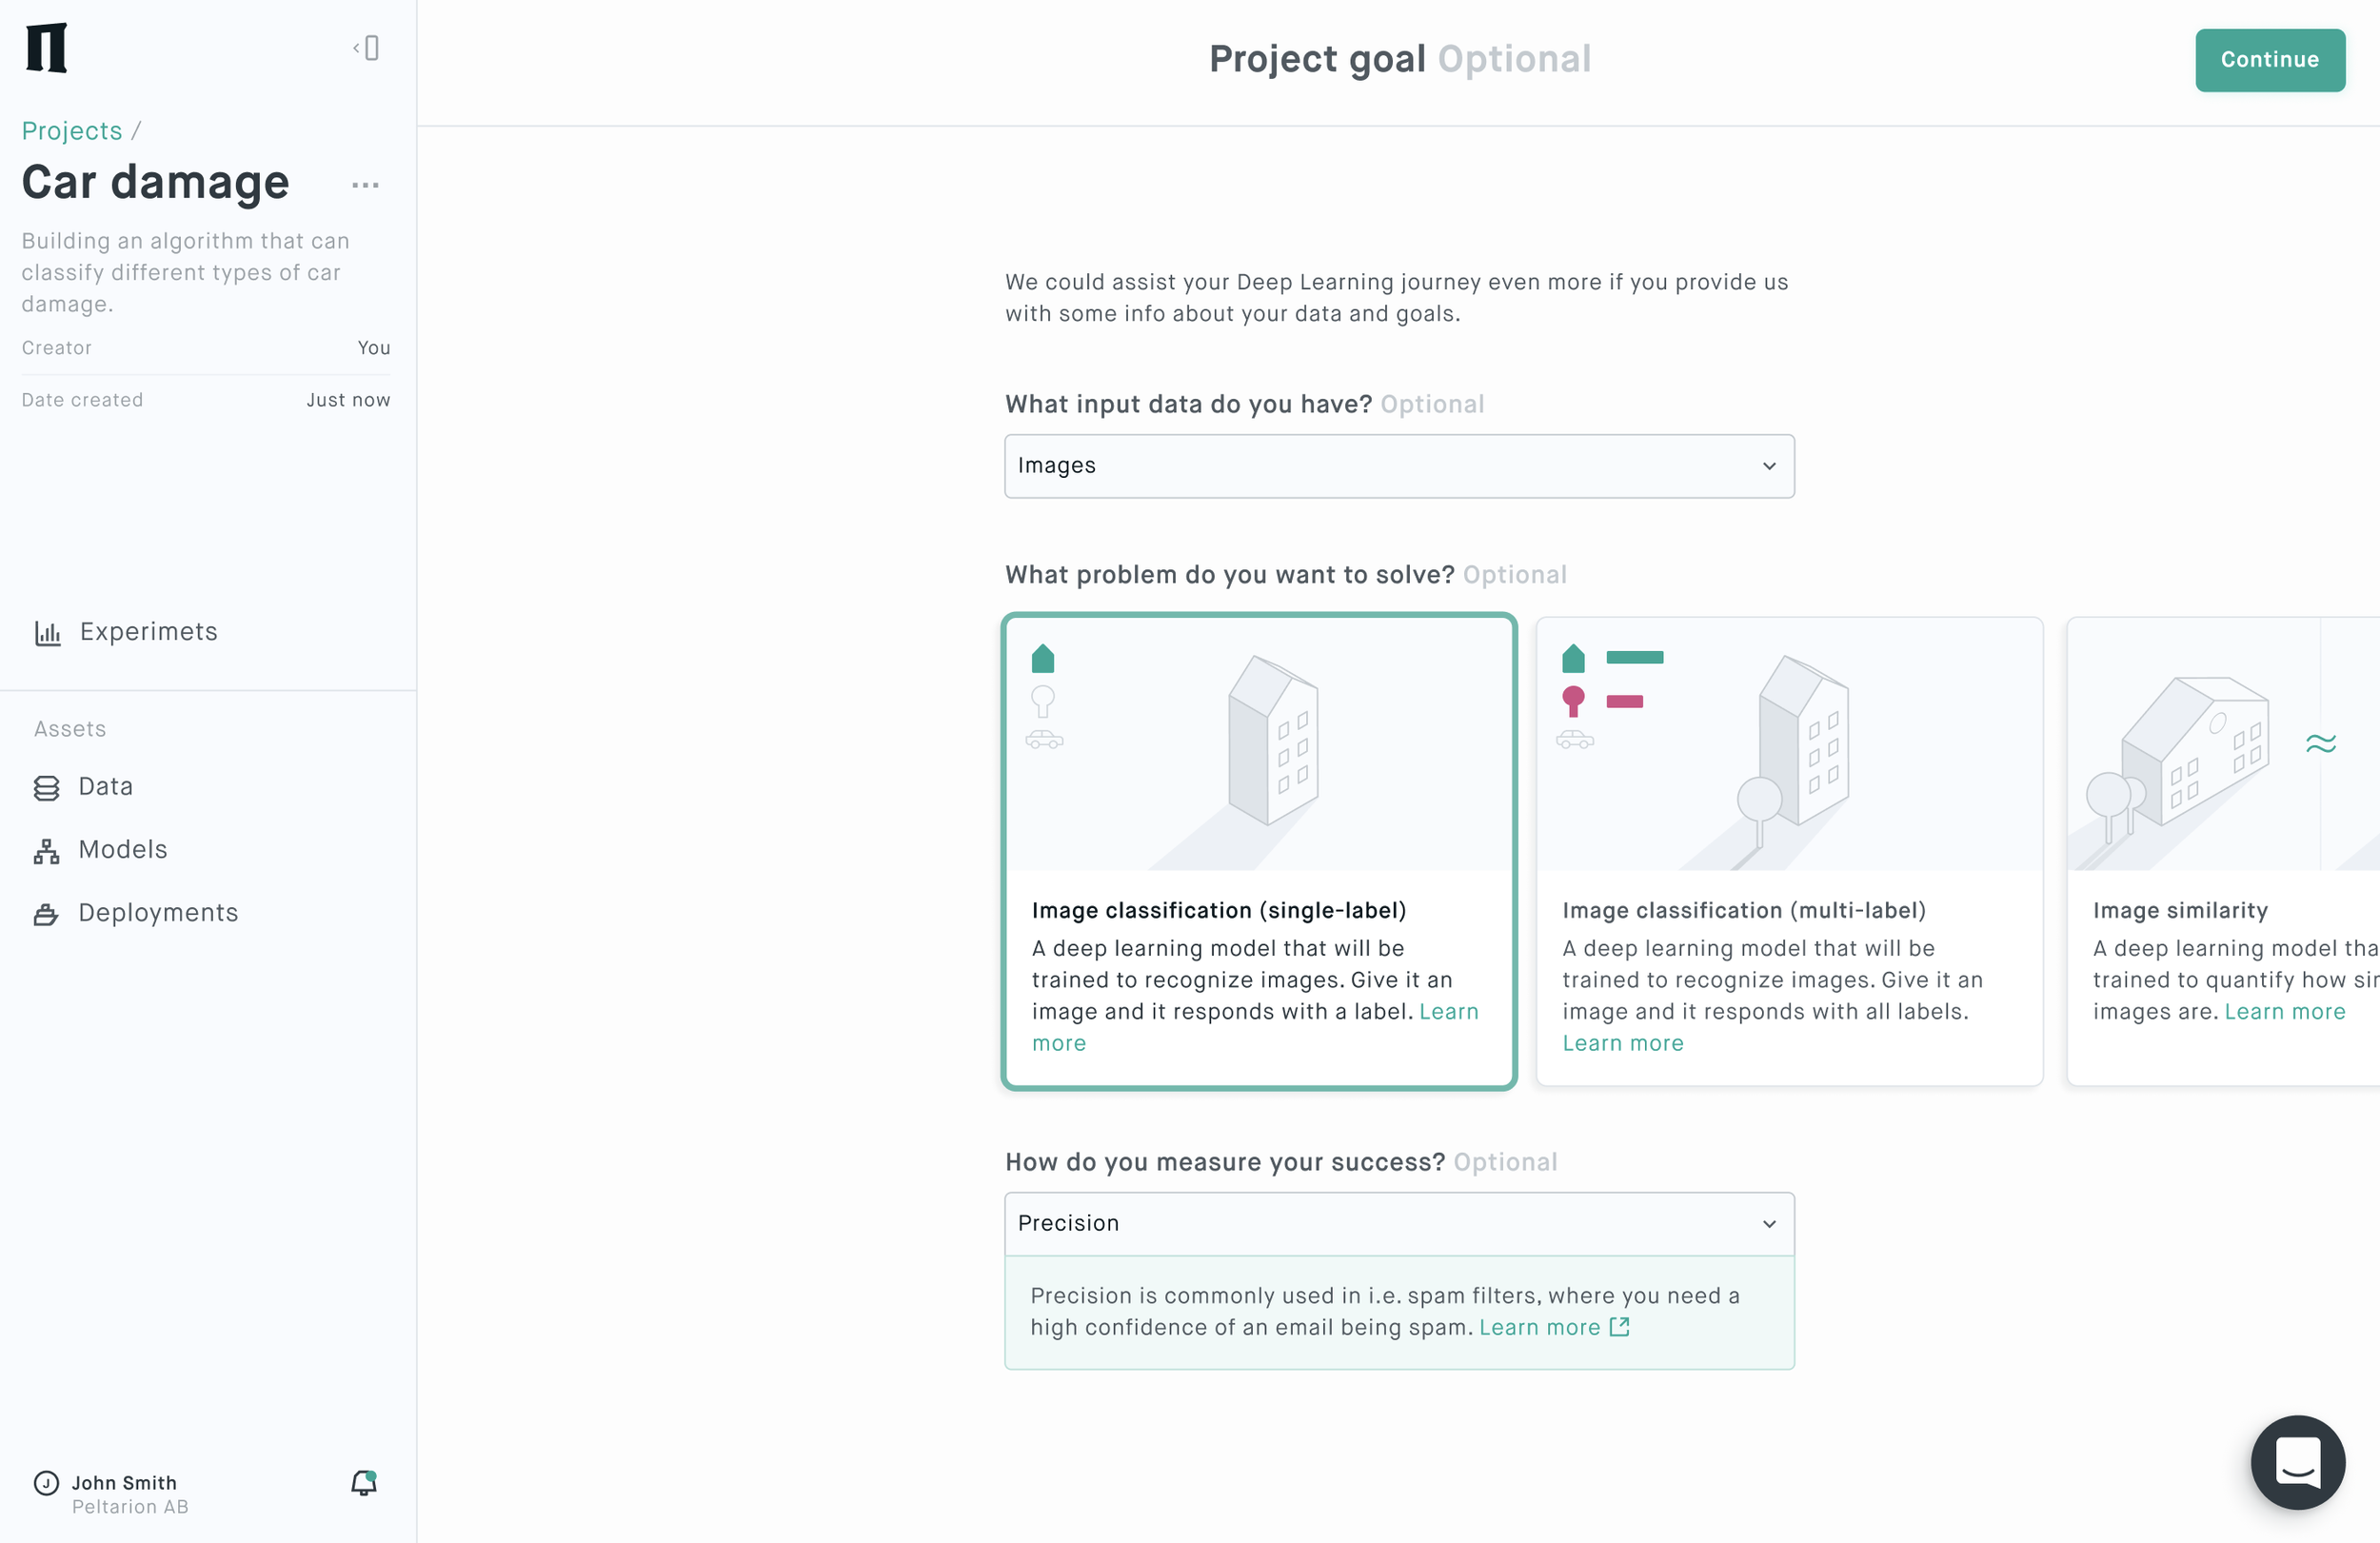Viewport: 2380px width, 1543px height.
Task: Follow the Projects breadcrumb link
Action: [72, 131]
